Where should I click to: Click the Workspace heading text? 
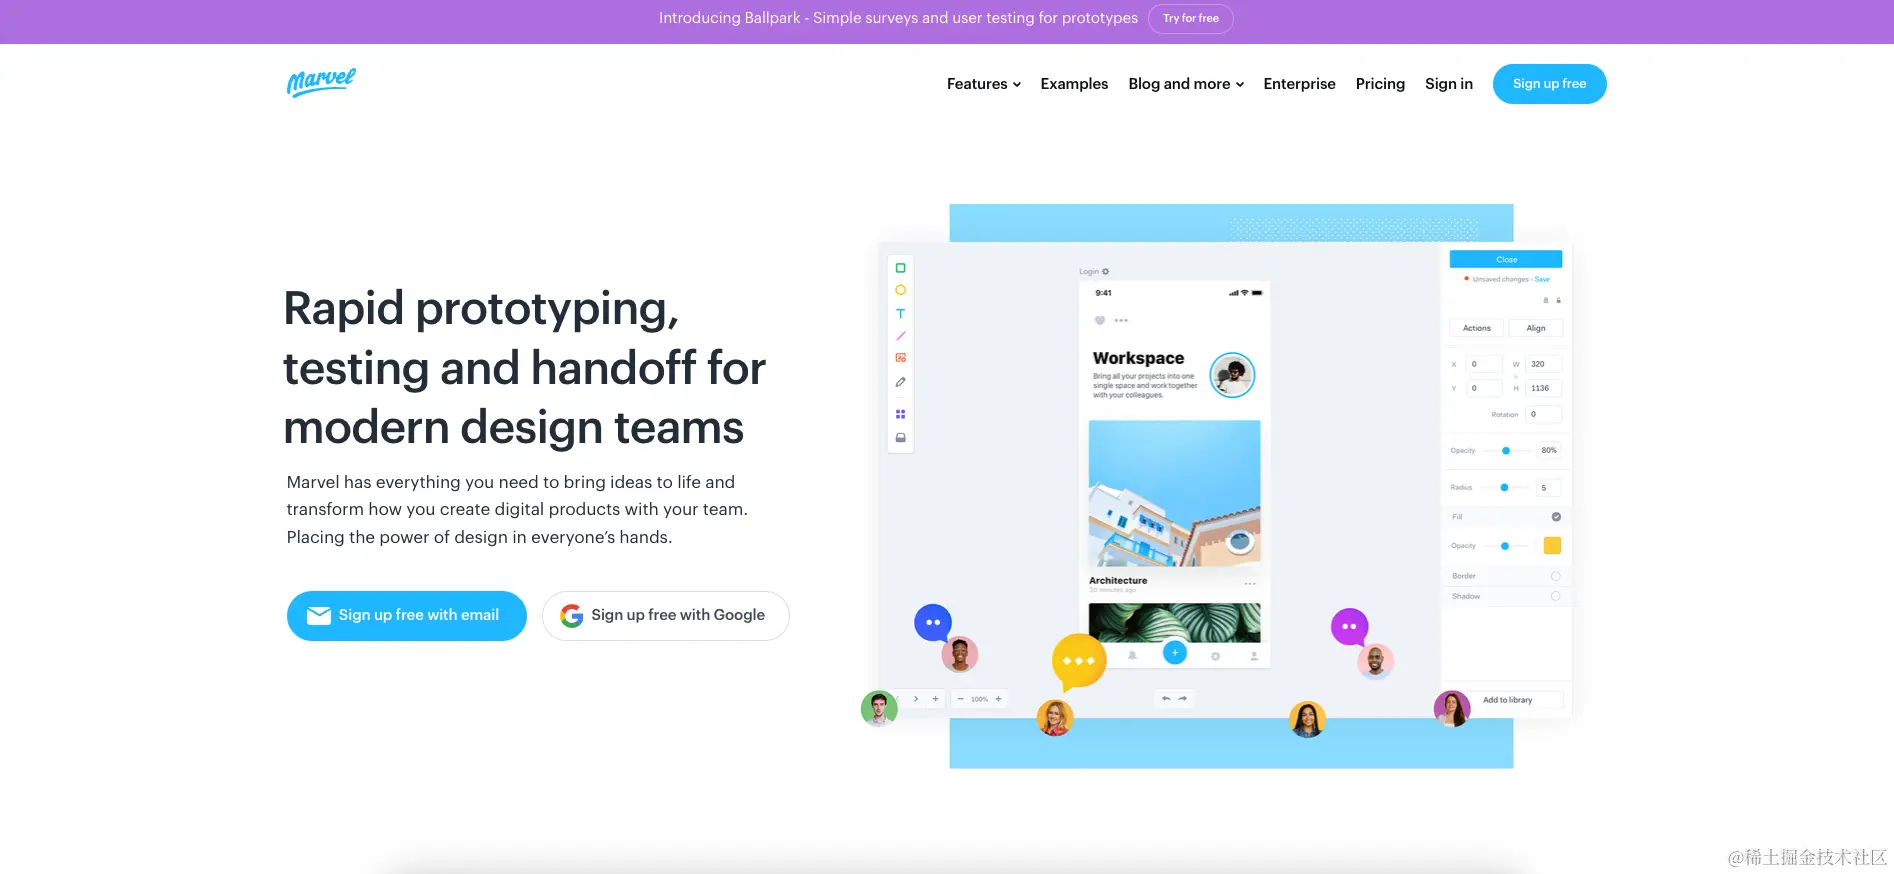(1138, 358)
